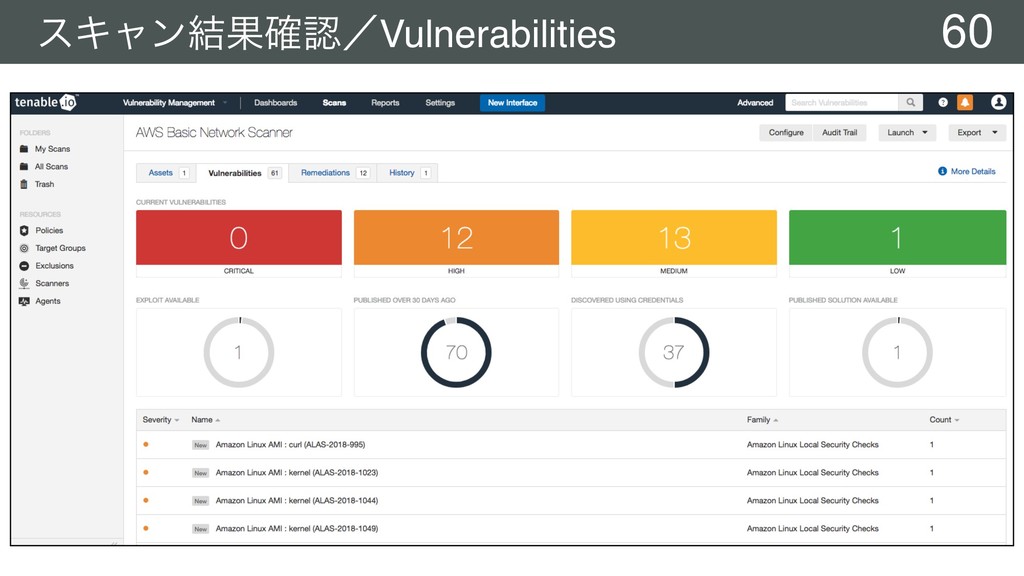Click New badge on curl ALAS-2018-995 row

[x=200, y=445]
